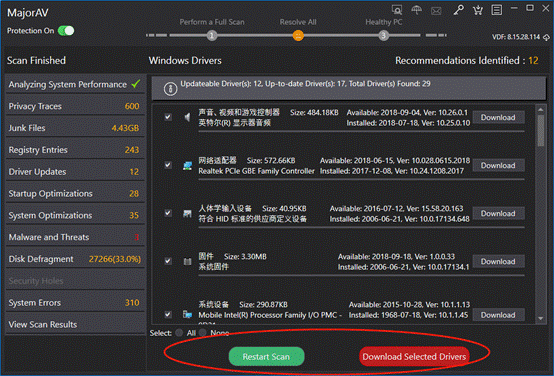The image size is (554, 376).
Task: Click the firmware chip icon at 3.30MB row
Action: 187,262
